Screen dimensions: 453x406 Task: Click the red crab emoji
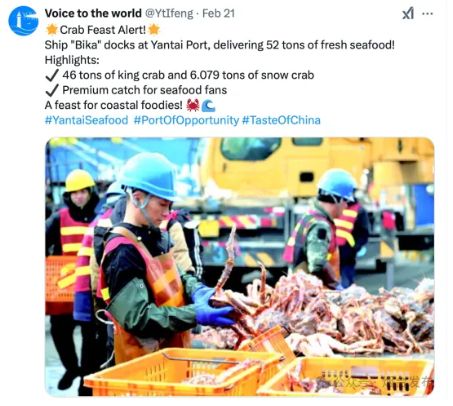click(193, 105)
